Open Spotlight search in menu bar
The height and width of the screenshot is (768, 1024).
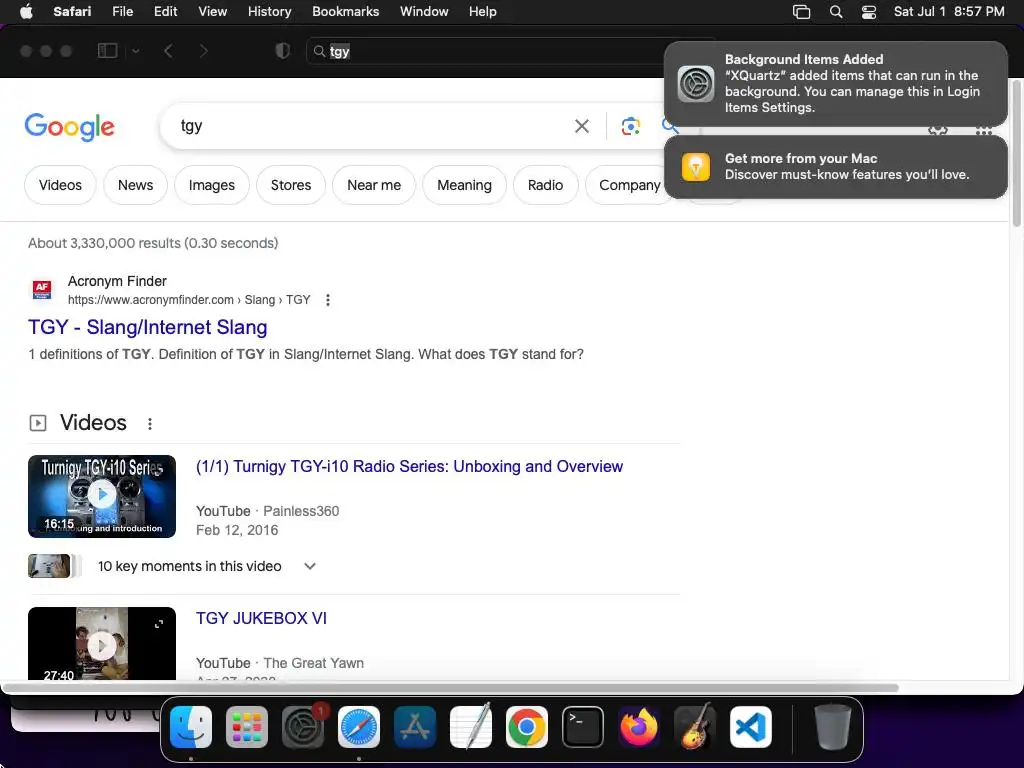836,12
